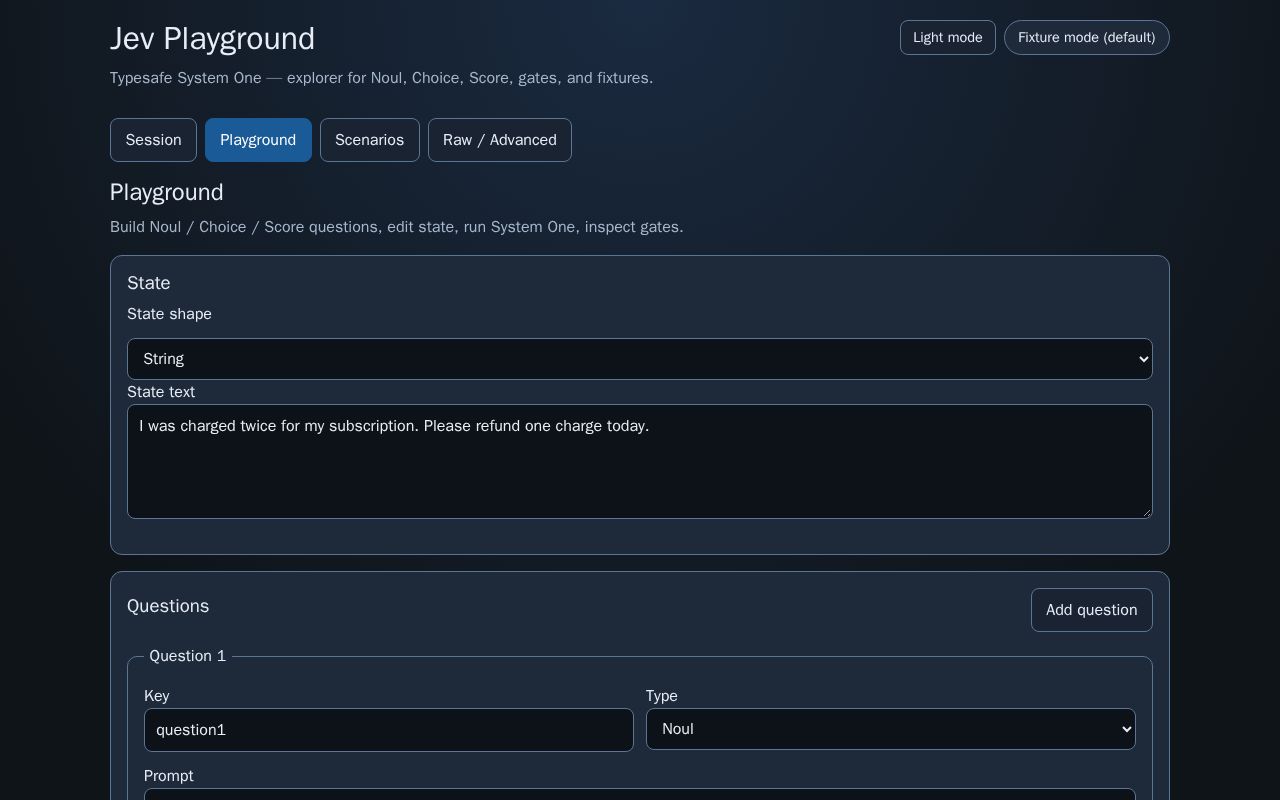Screen dimensions: 1280x800
Task: Open the Raw / Advanced tab
Action: [500, 140]
